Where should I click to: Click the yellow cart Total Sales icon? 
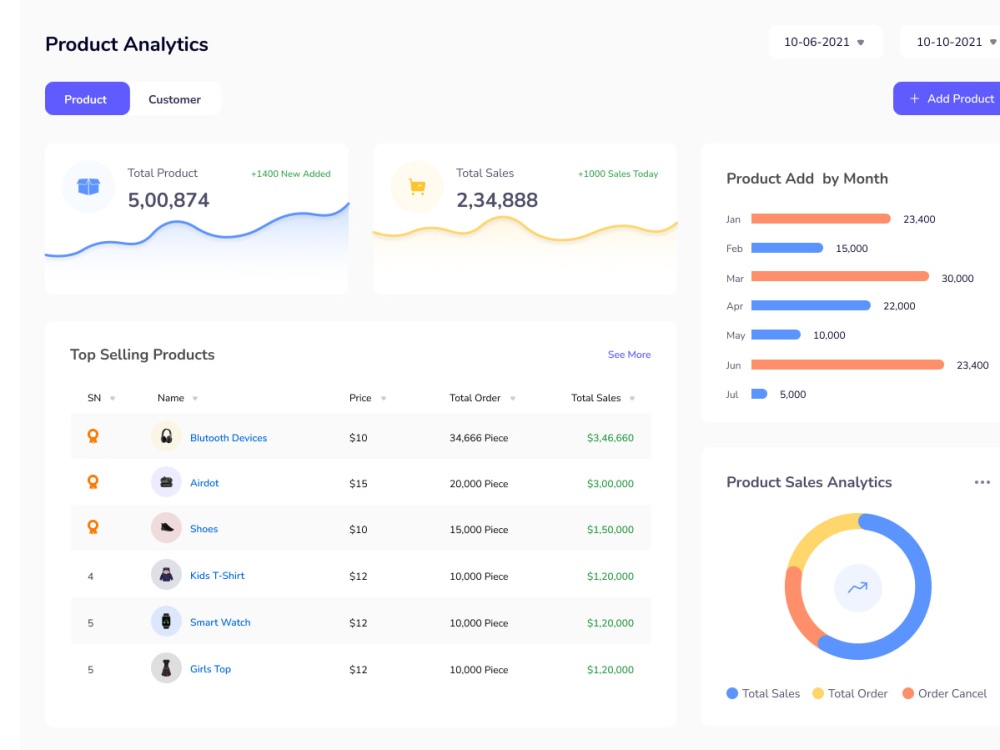417,187
